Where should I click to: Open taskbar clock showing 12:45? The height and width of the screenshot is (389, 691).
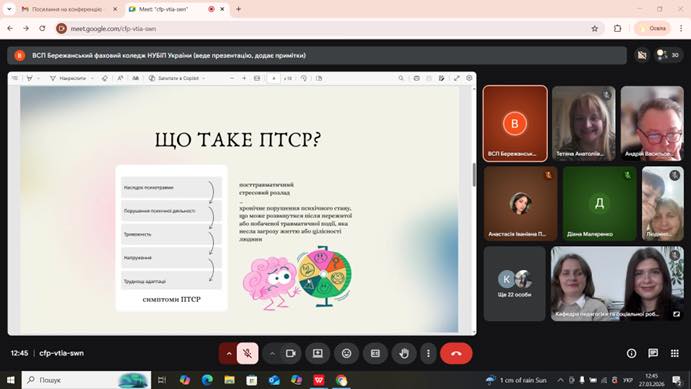651,380
